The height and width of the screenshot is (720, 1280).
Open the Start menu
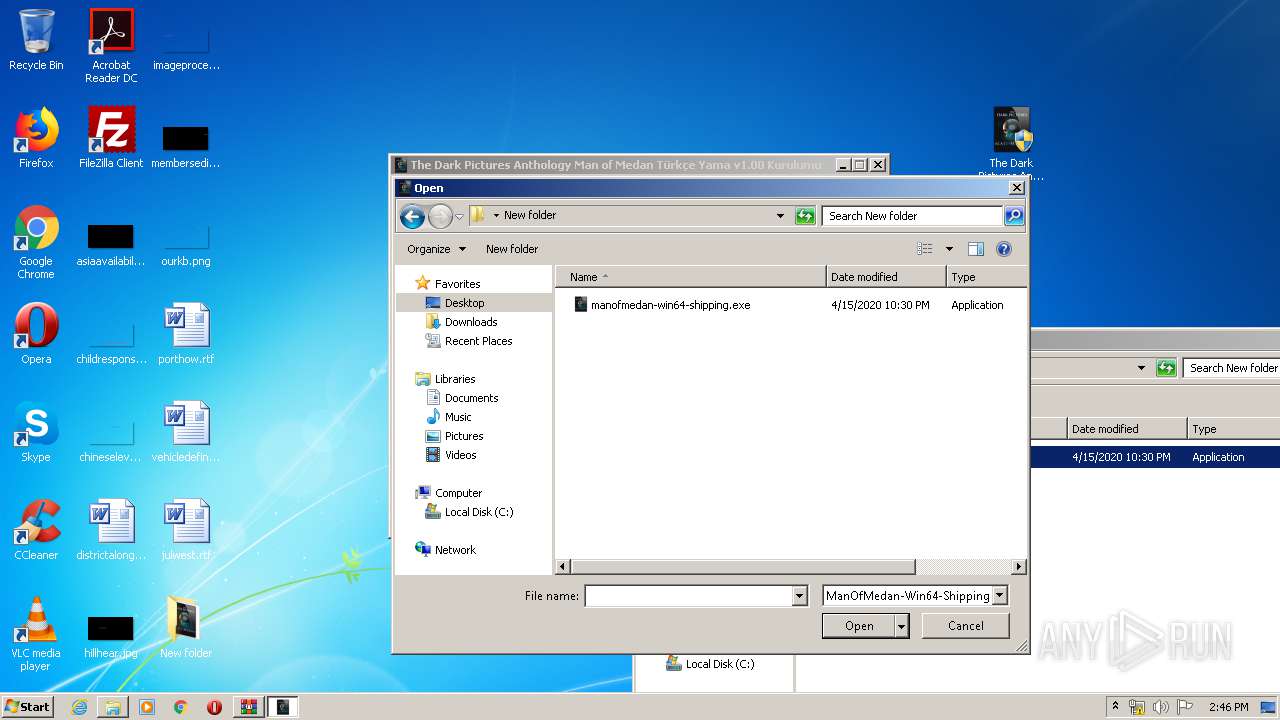pos(28,706)
